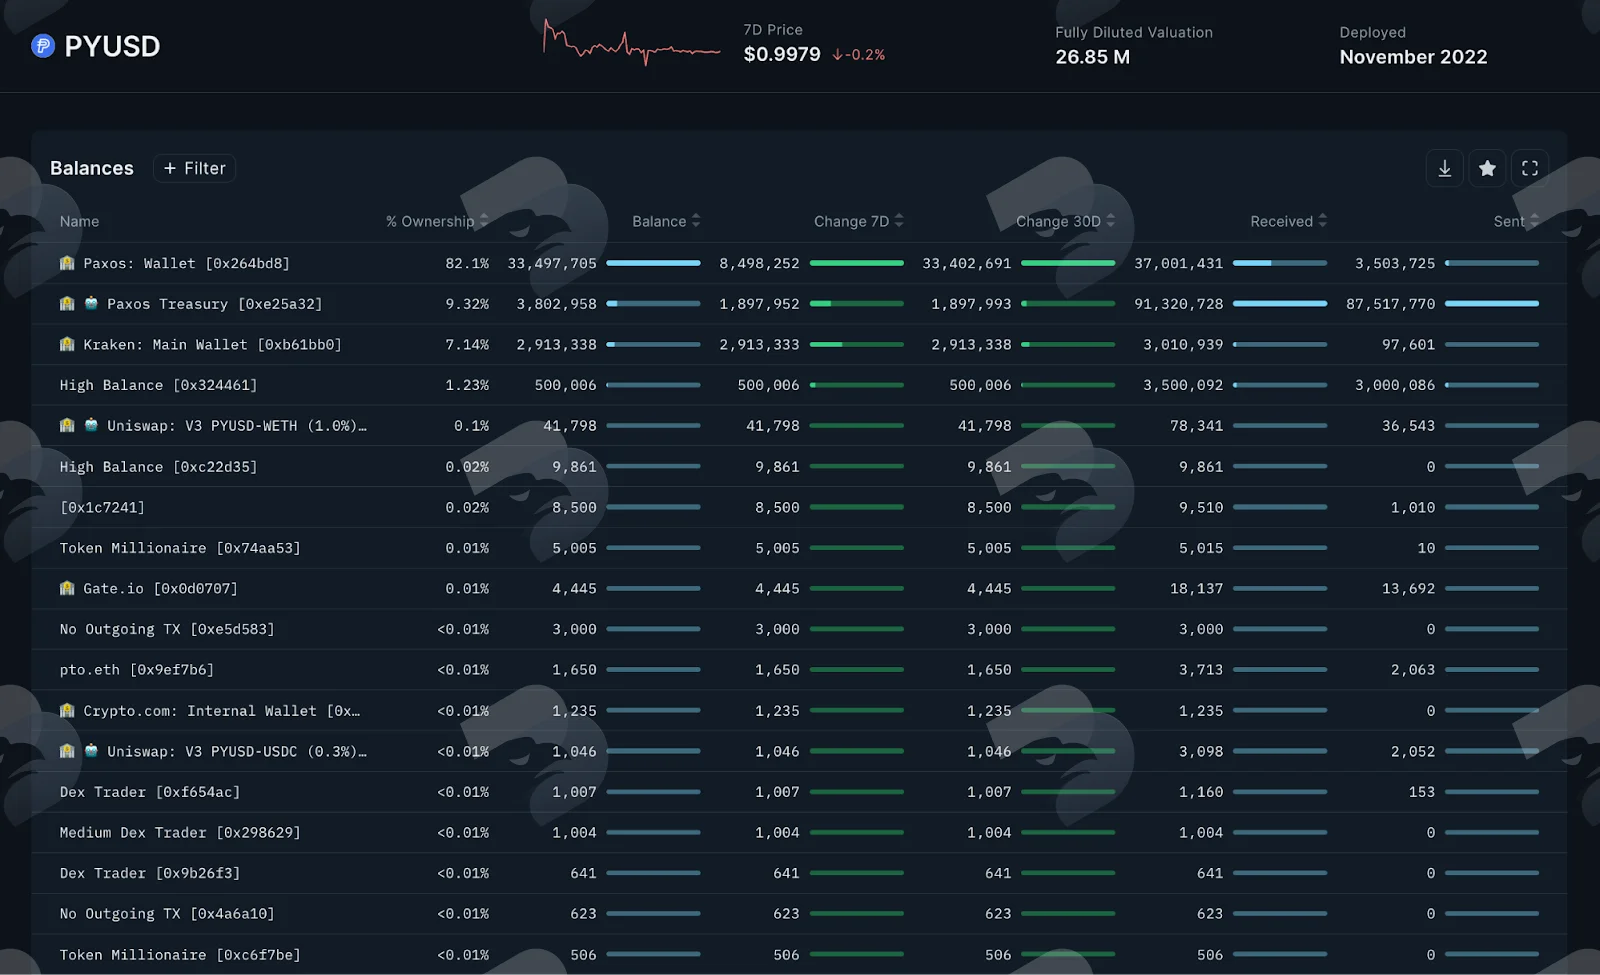Click the Balances panel heading
This screenshot has width=1600, height=975.
coord(92,168)
